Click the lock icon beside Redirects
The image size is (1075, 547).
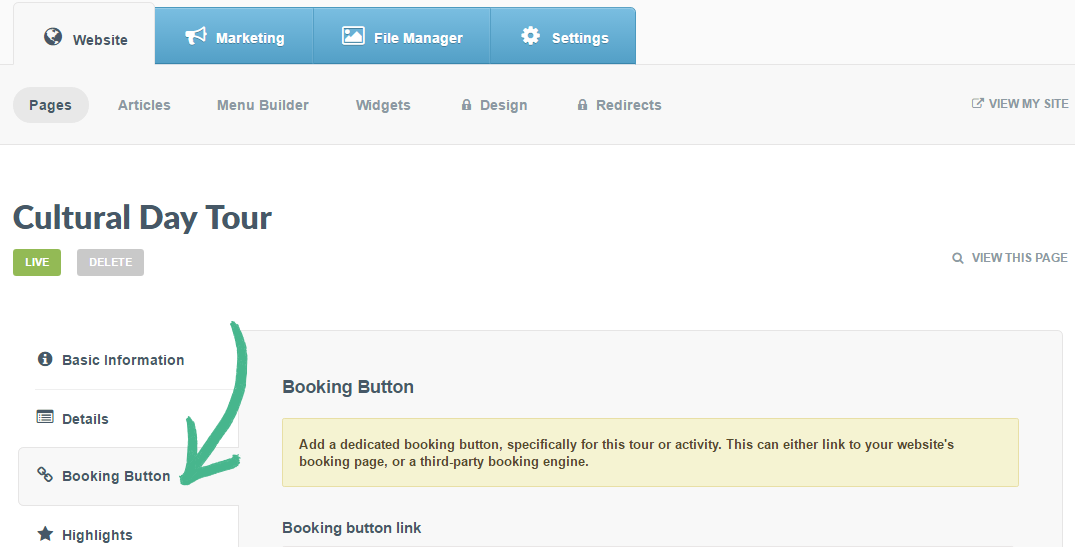coord(582,105)
